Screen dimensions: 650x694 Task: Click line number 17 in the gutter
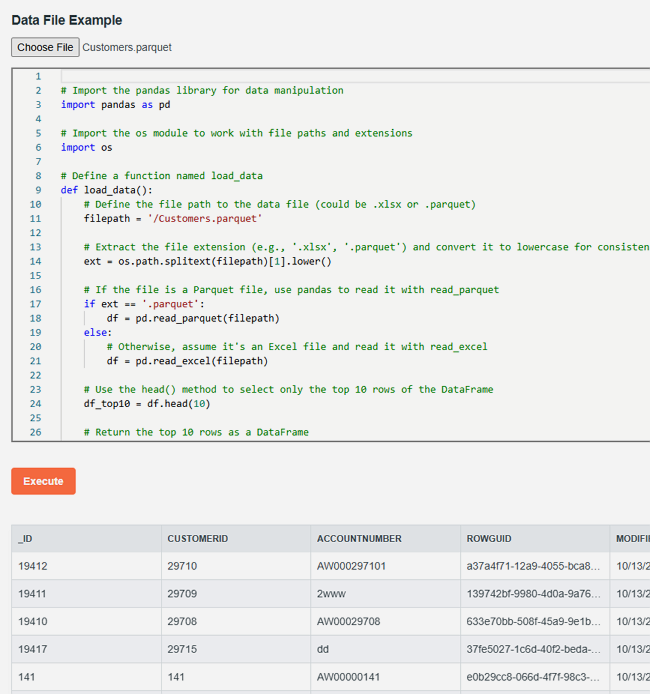point(36,304)
